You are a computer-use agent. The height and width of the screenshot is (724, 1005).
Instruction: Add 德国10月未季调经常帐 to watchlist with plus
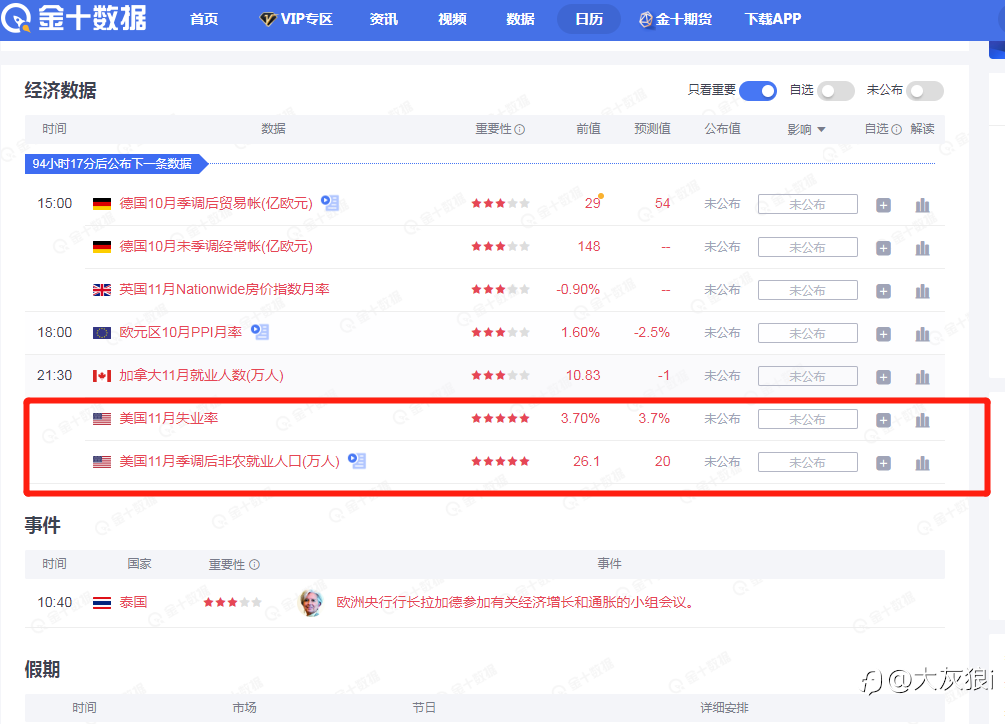(883, 248)
